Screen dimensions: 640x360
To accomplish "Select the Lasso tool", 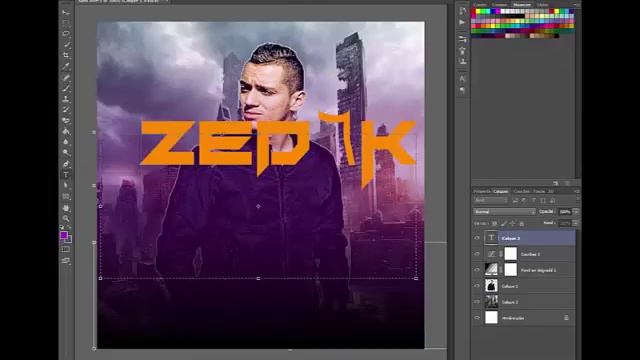I will pyautogui.click(x=66, y=33).
